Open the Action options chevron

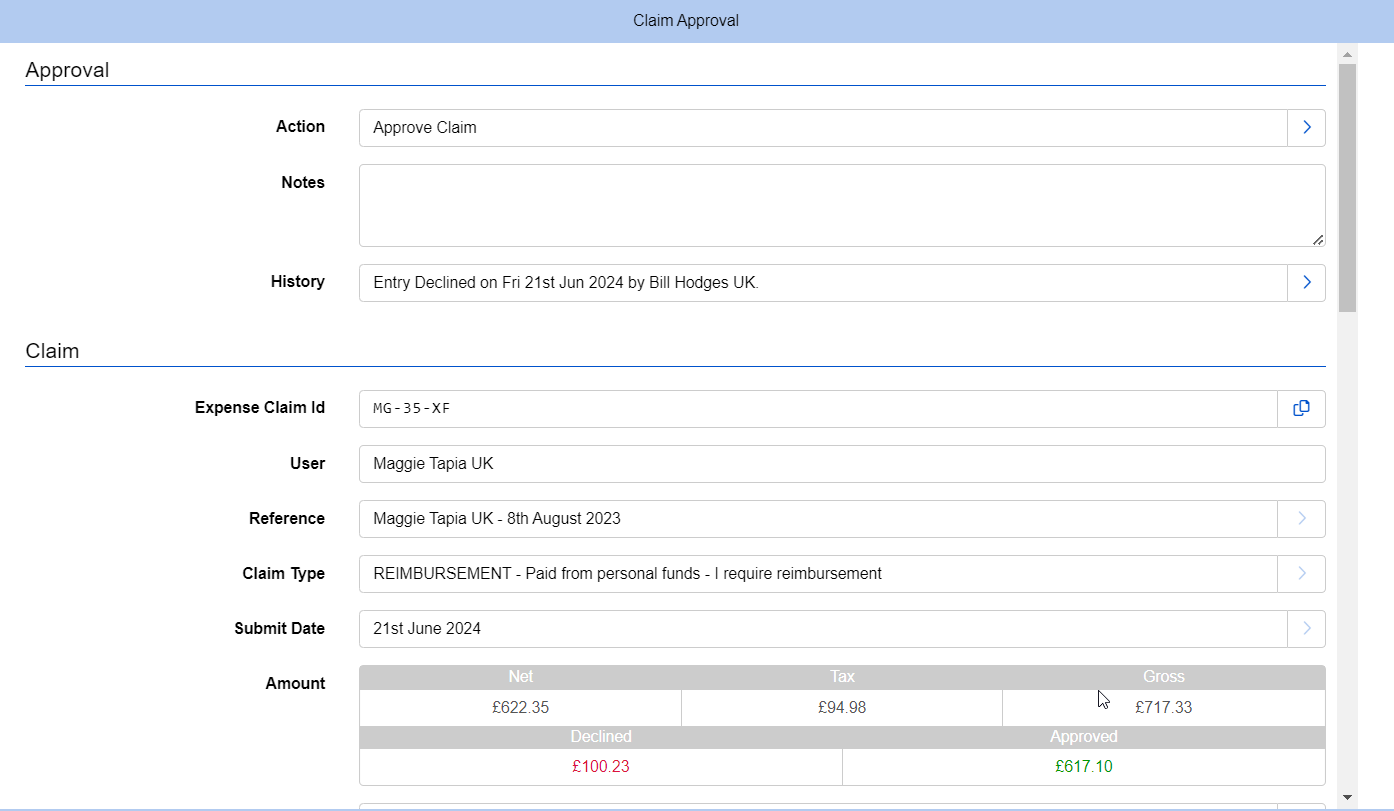click(1306, 128)
